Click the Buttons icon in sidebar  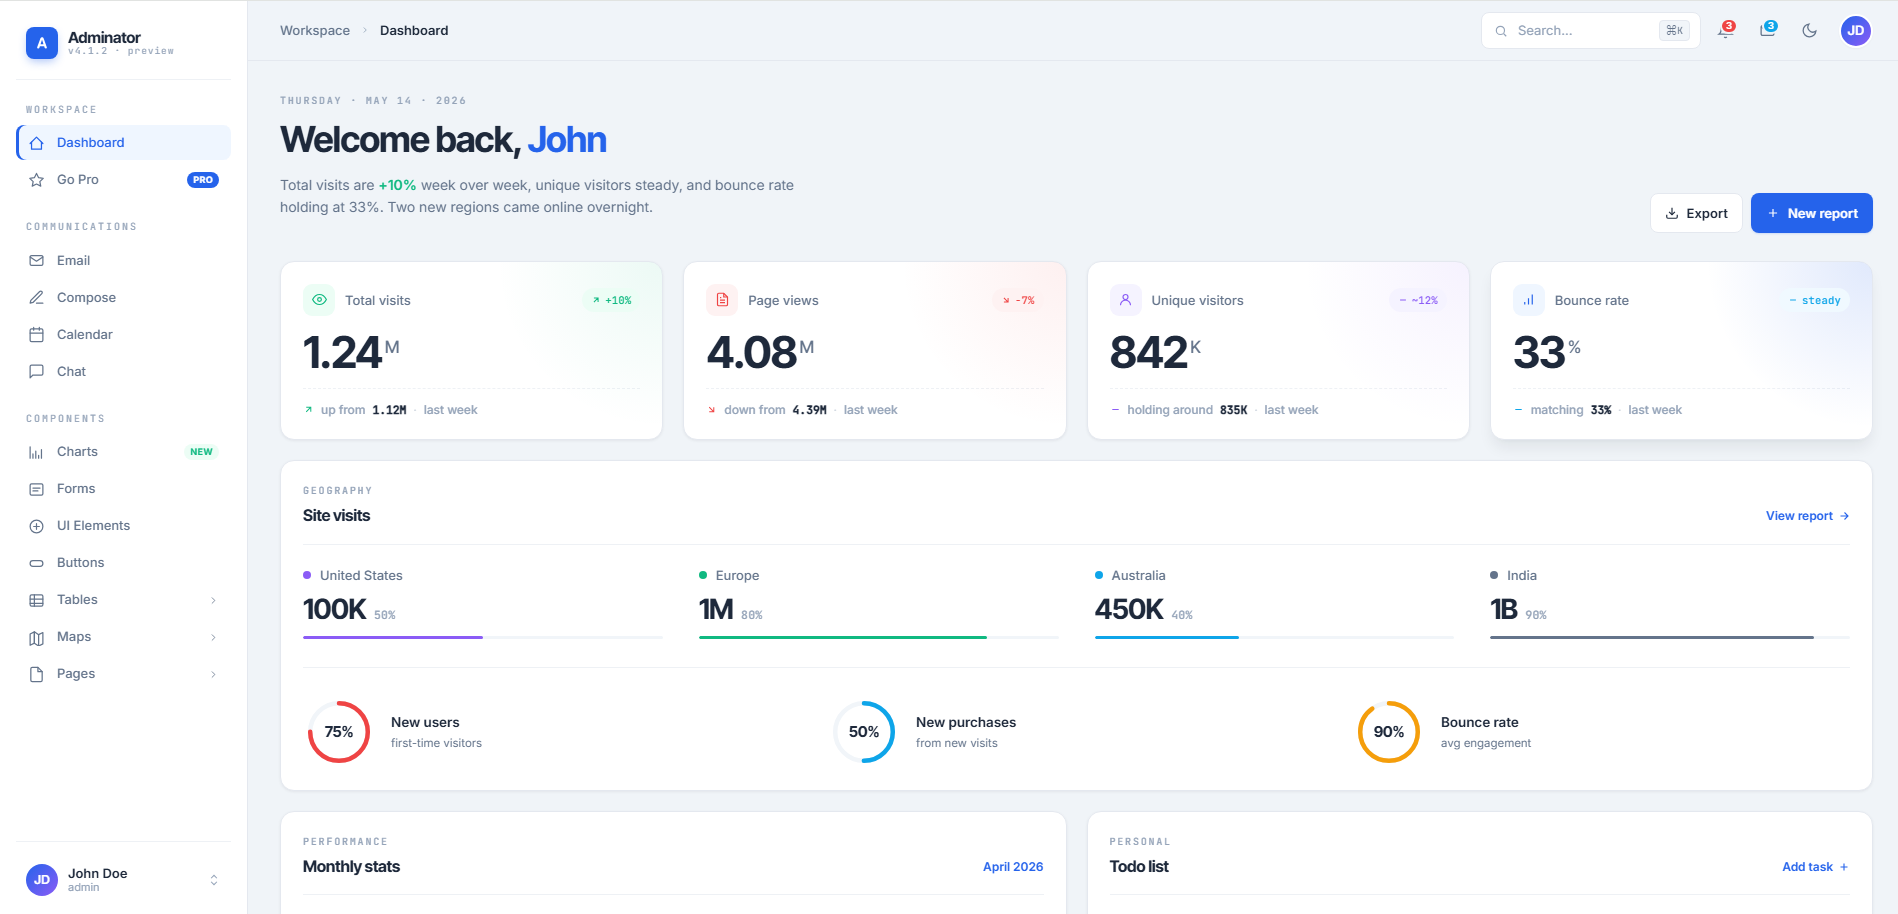click(x=37, y=563)
